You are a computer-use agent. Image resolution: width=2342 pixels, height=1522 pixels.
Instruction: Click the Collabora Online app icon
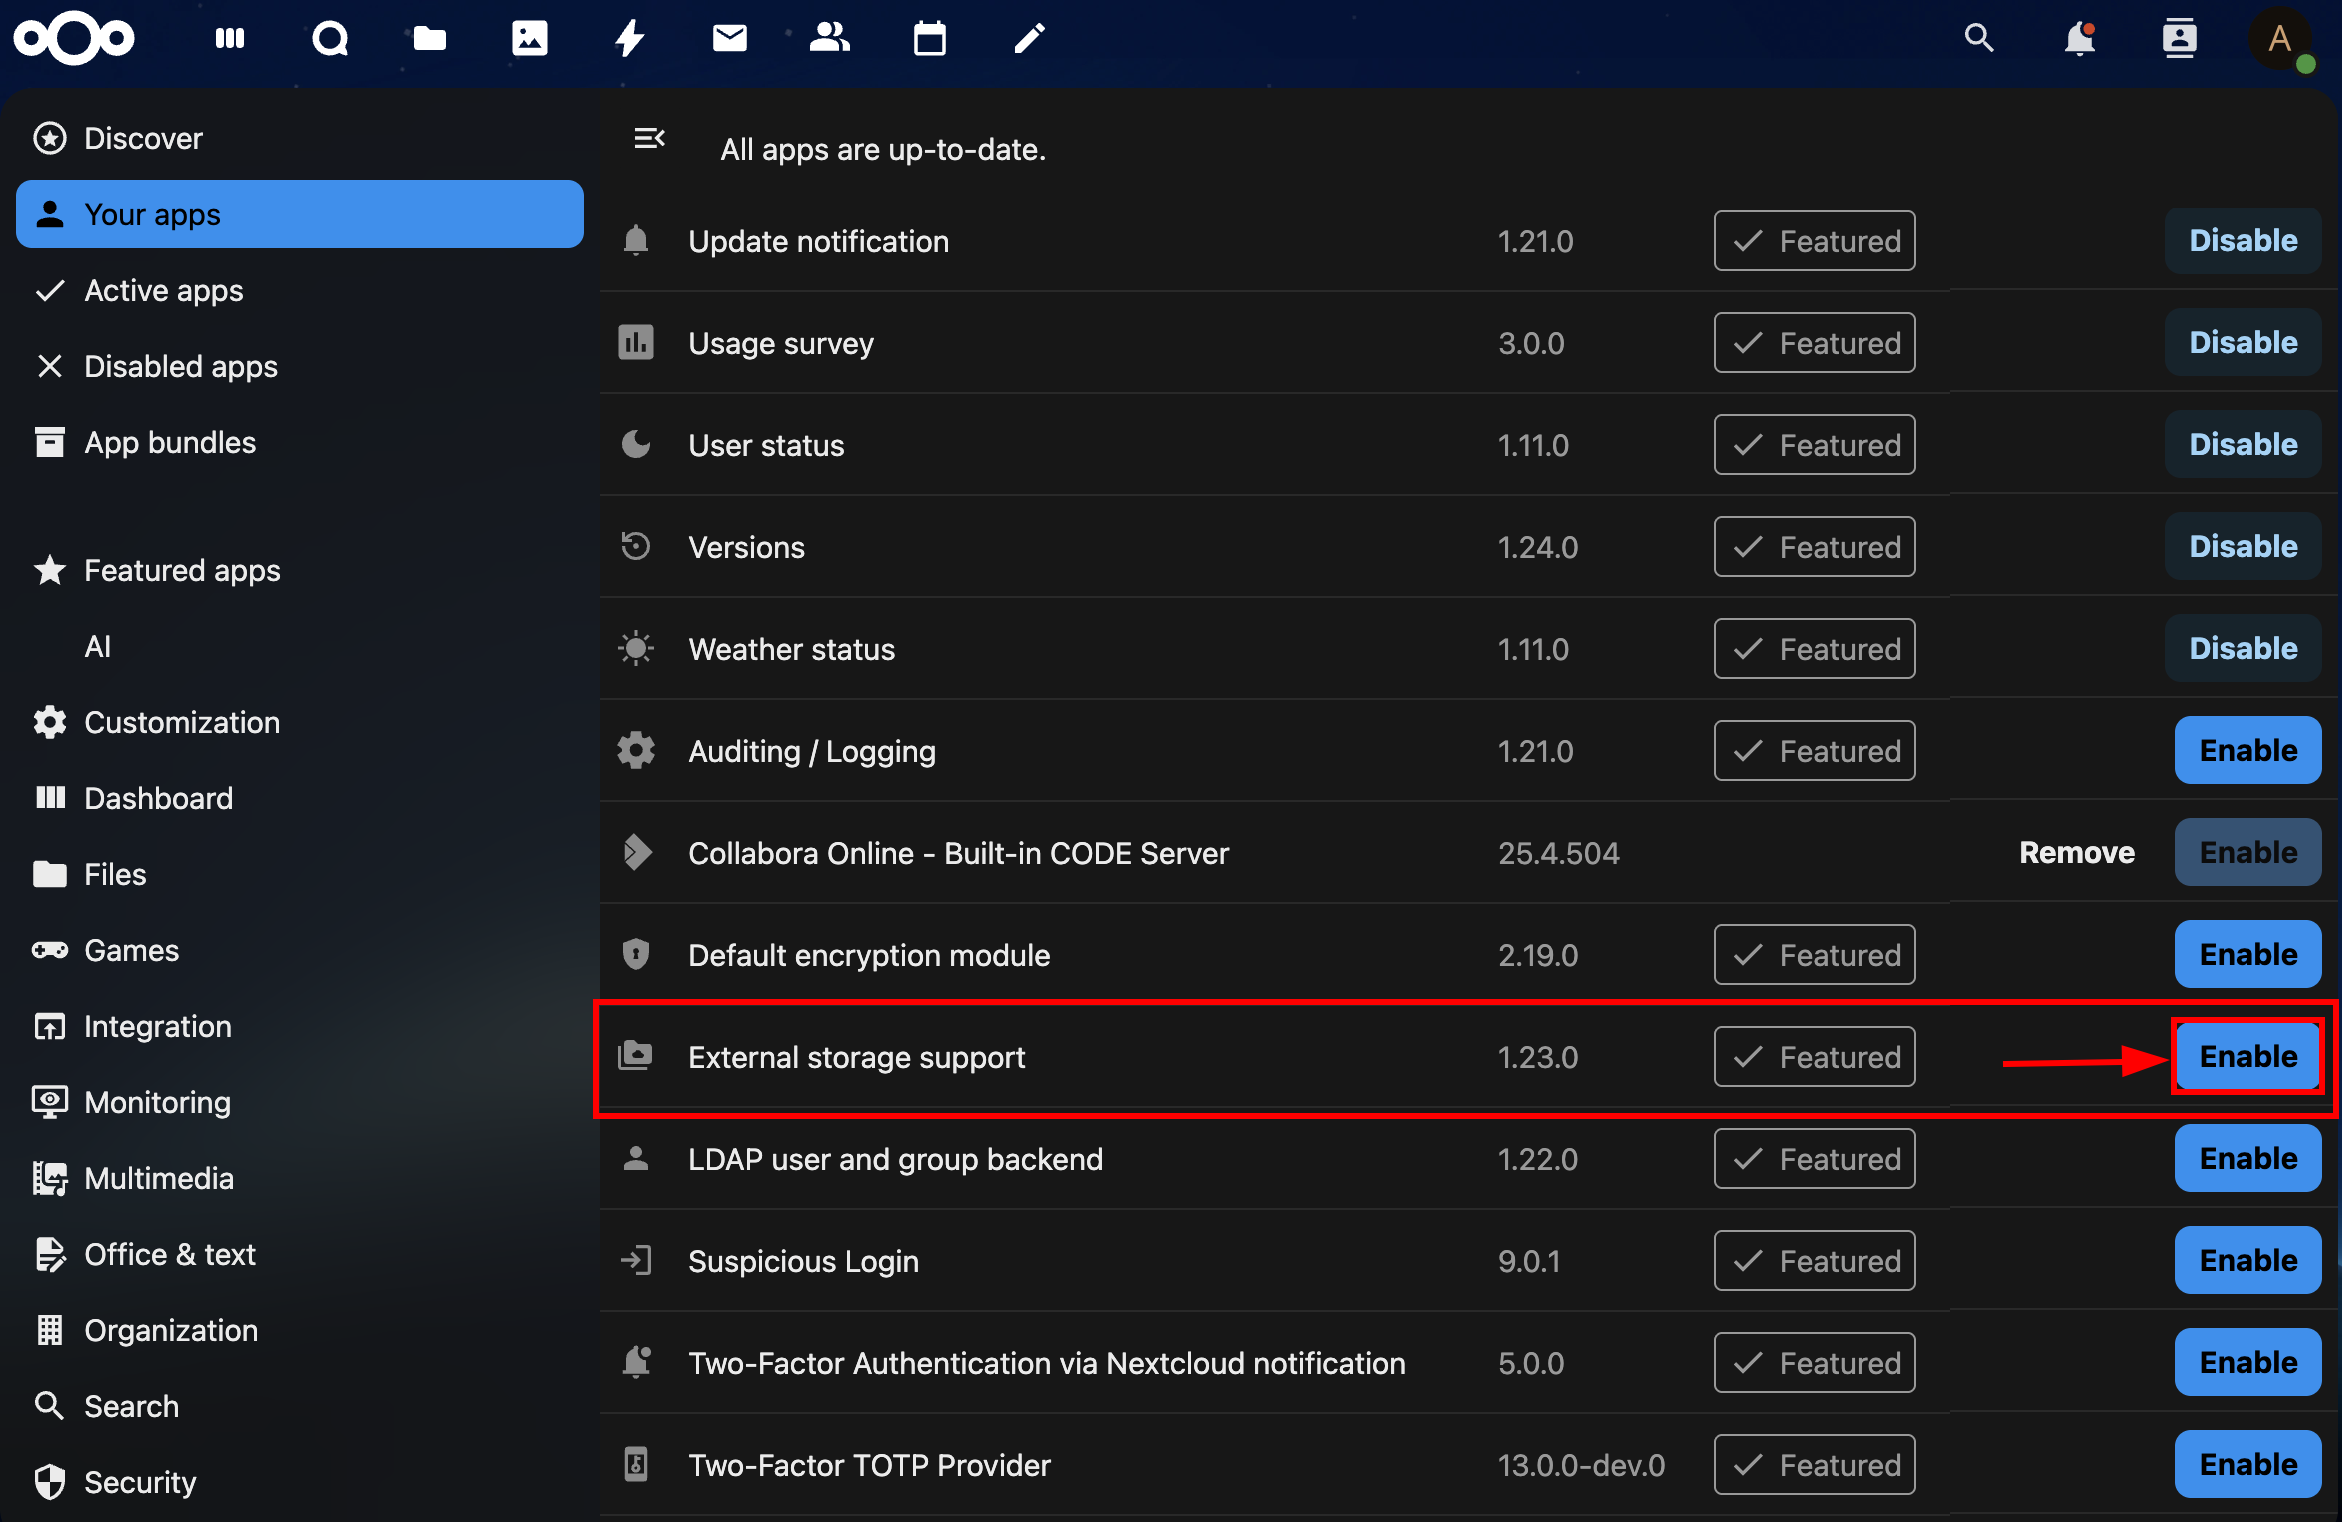pos(636,853)
